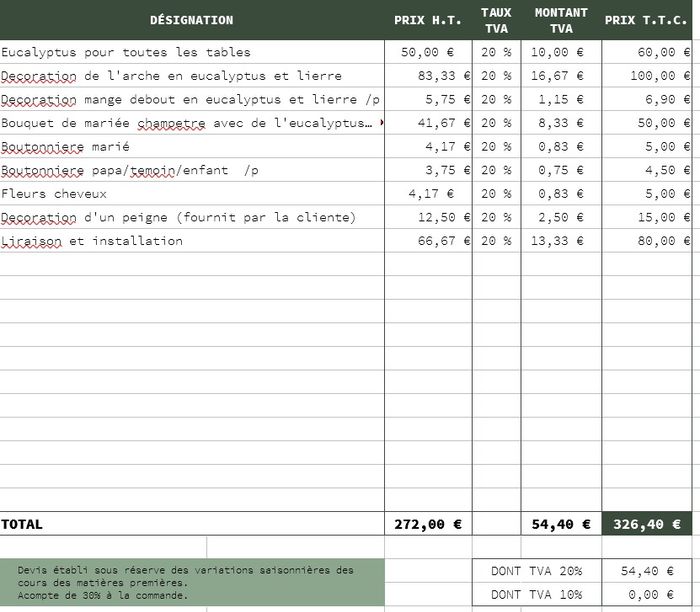This screenshot has height=612, width=700.
Task: Click the PRIX T.T.C. column header
Action: click(646, 20)
